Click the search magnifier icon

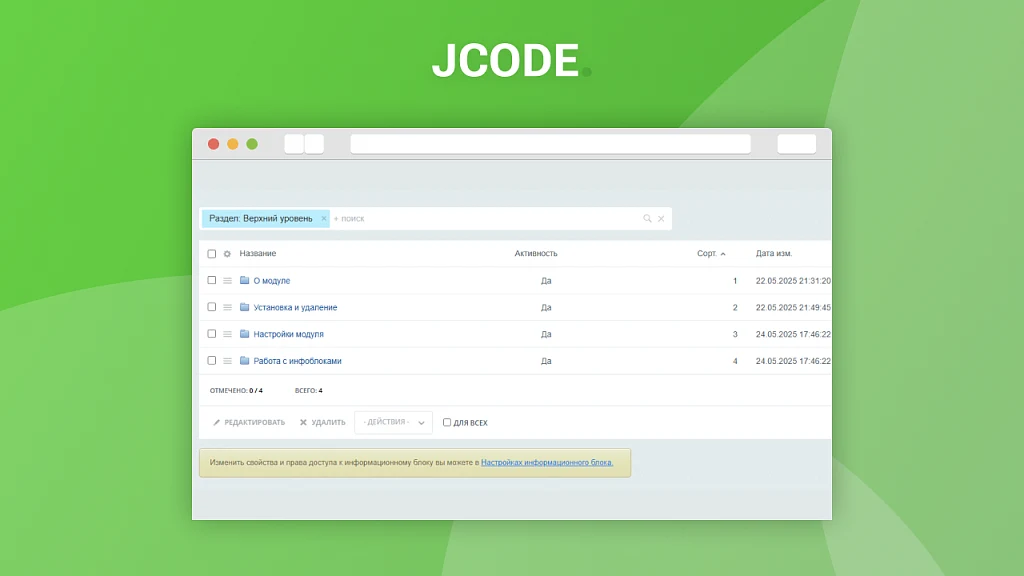(647, 219)
